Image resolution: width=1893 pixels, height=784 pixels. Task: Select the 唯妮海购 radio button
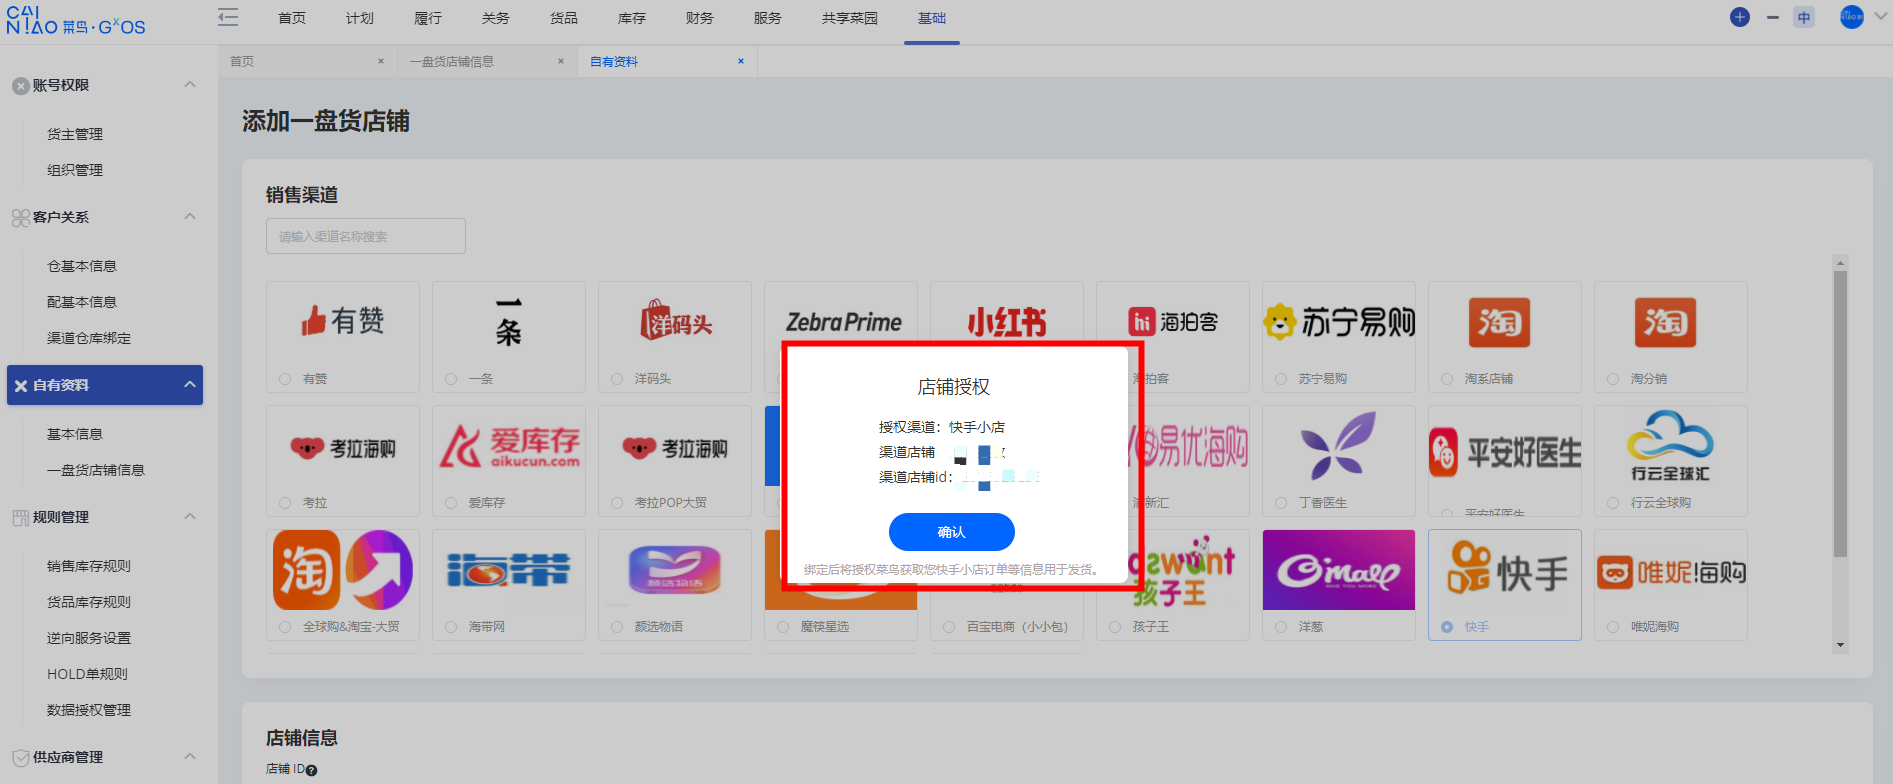coord(1613,627)
